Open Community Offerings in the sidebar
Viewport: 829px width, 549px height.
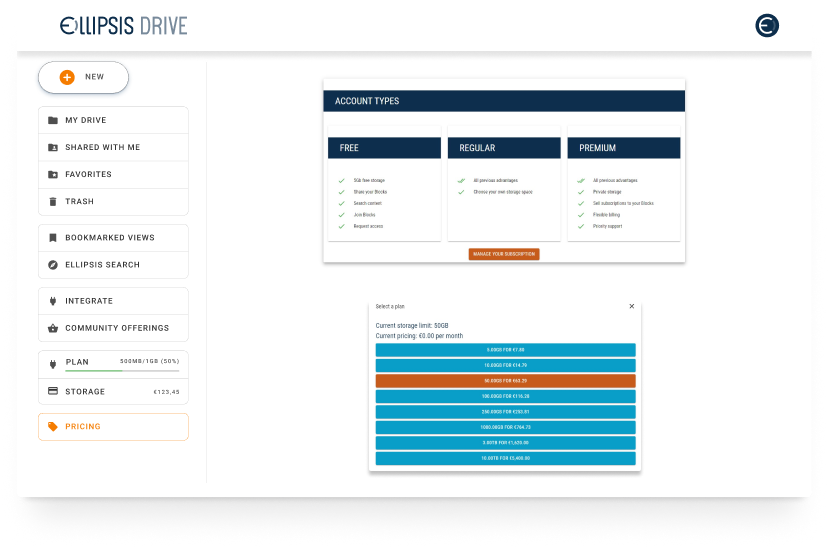pyautogui.click(x=113, y=328)
